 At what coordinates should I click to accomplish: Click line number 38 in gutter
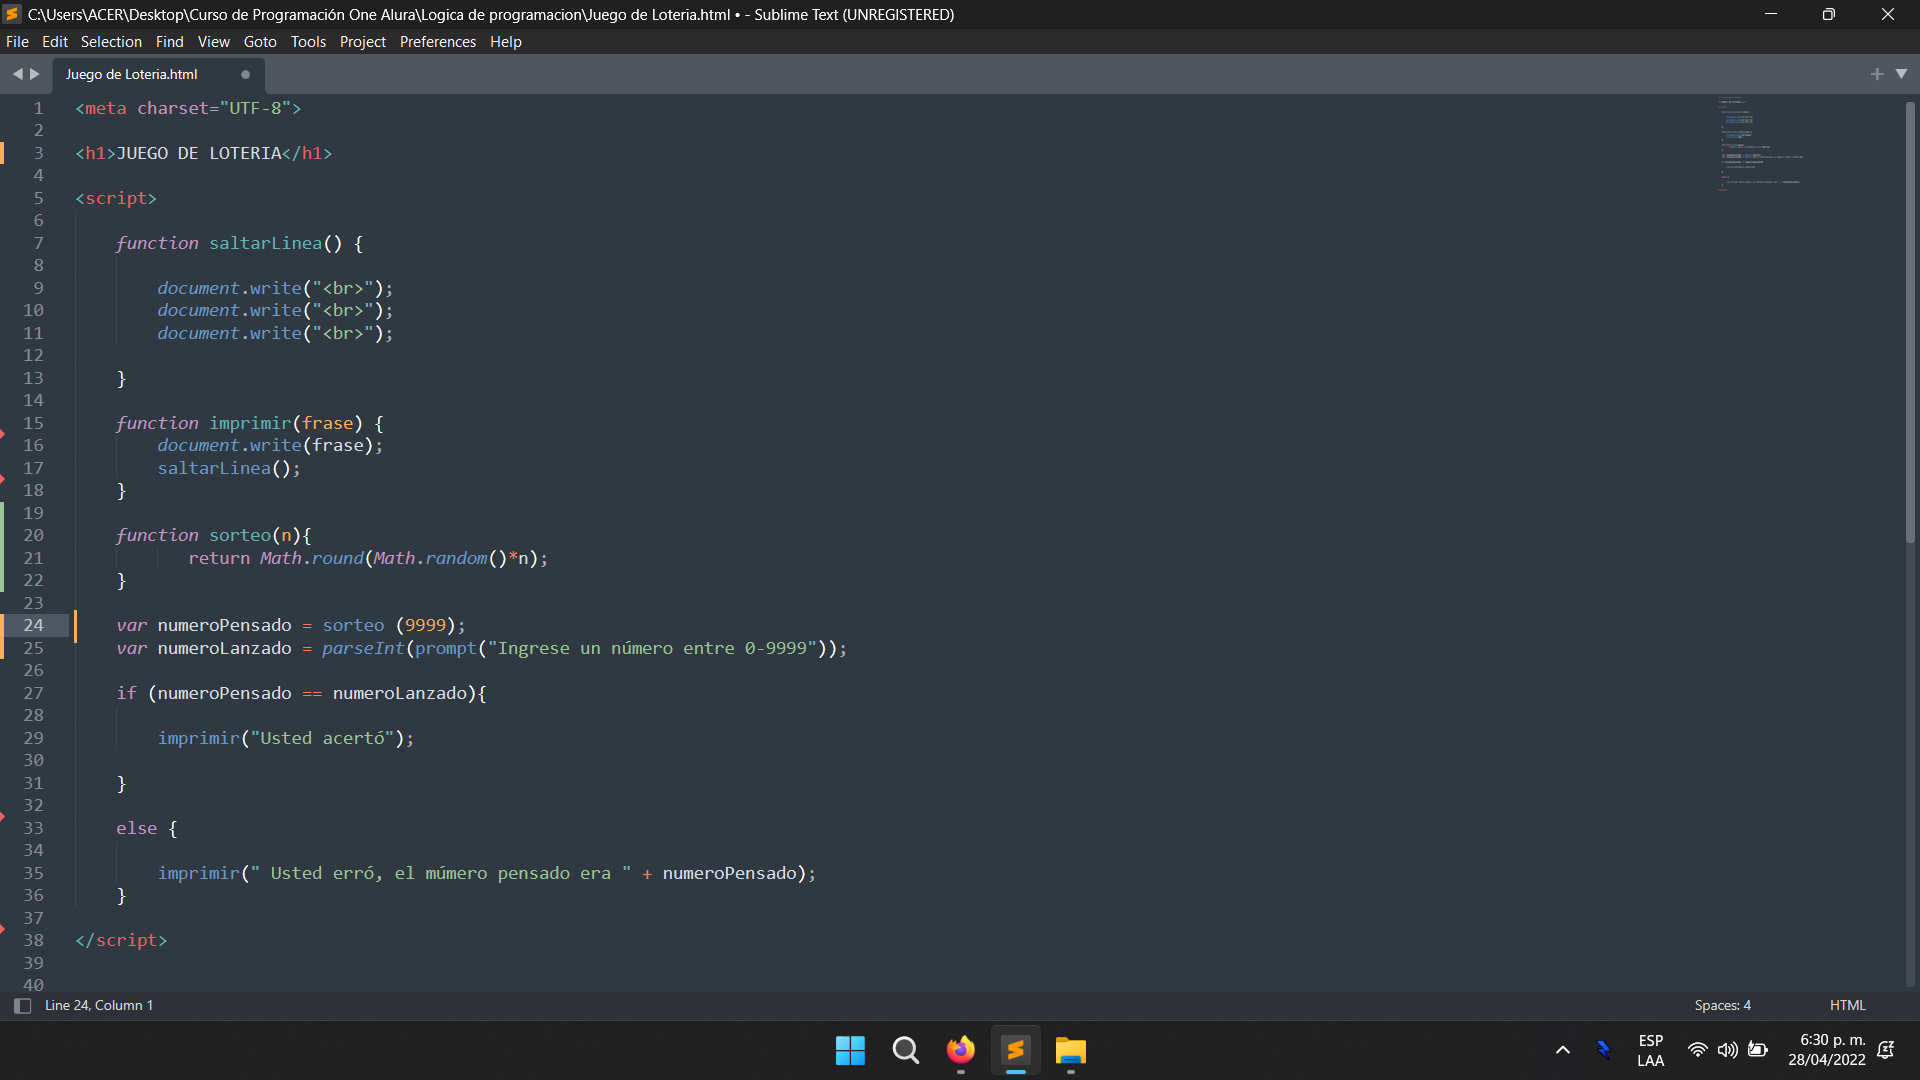[x=34, y=941]
